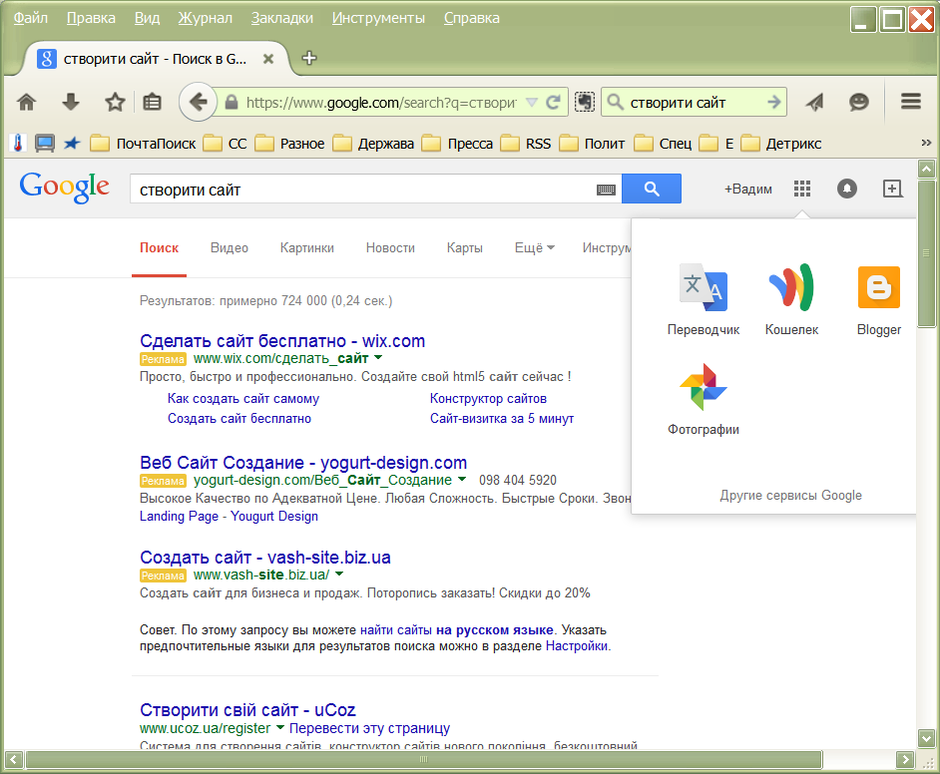This screenshot has height=774, width=940.
Task: Click the horizontal scrollbar right arrow
Action: [905, 760]
